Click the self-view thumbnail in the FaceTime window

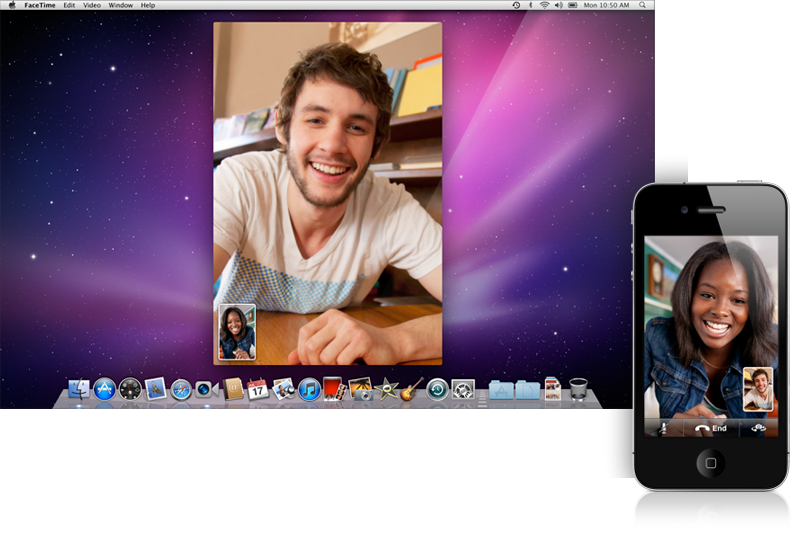point(237,332)
